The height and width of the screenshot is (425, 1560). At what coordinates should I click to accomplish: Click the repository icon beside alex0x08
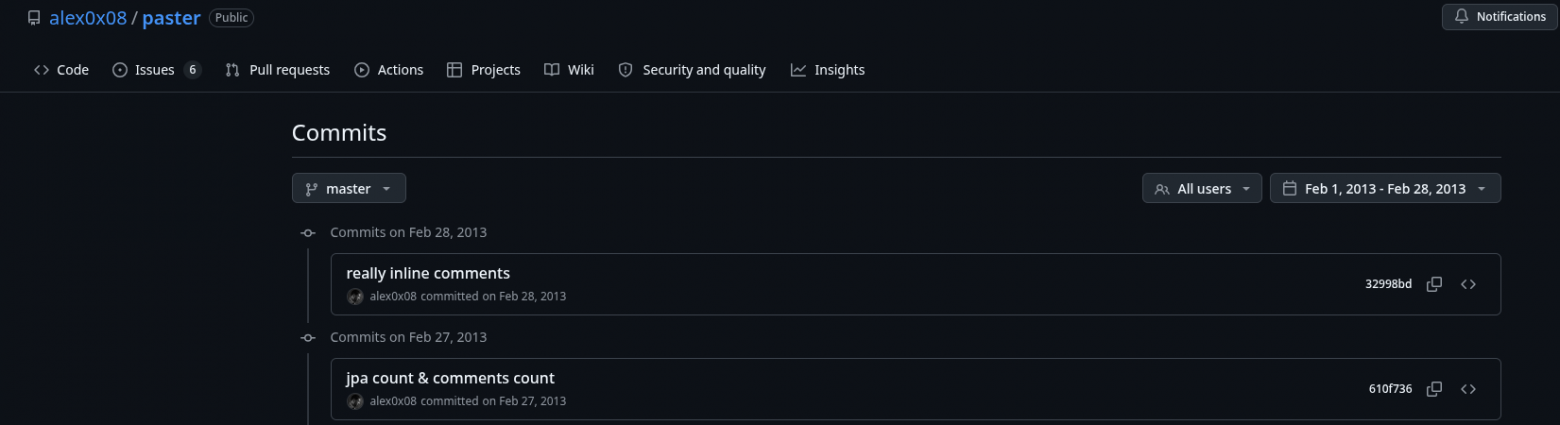(x=34, y=18)
